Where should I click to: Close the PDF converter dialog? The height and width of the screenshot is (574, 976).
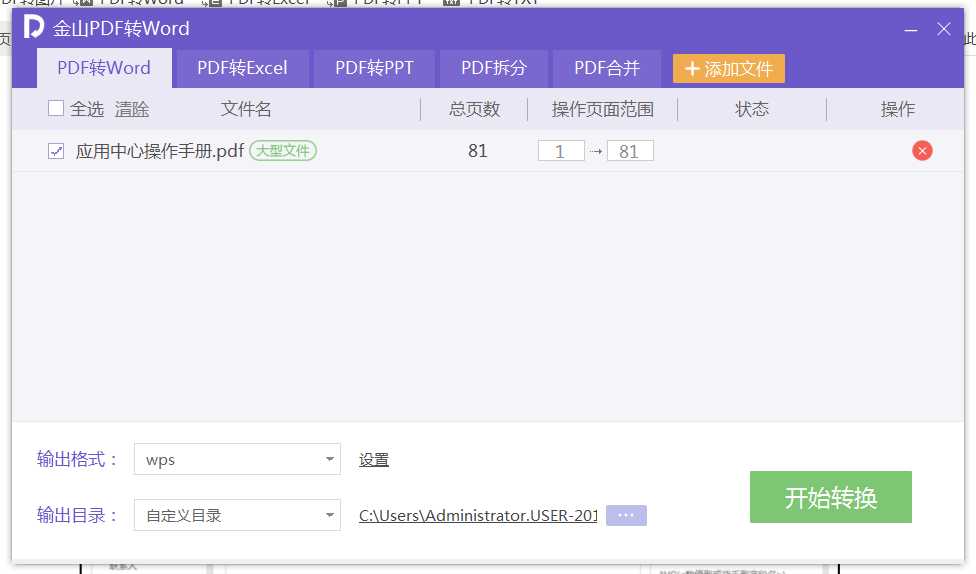(x=943, y=29)
